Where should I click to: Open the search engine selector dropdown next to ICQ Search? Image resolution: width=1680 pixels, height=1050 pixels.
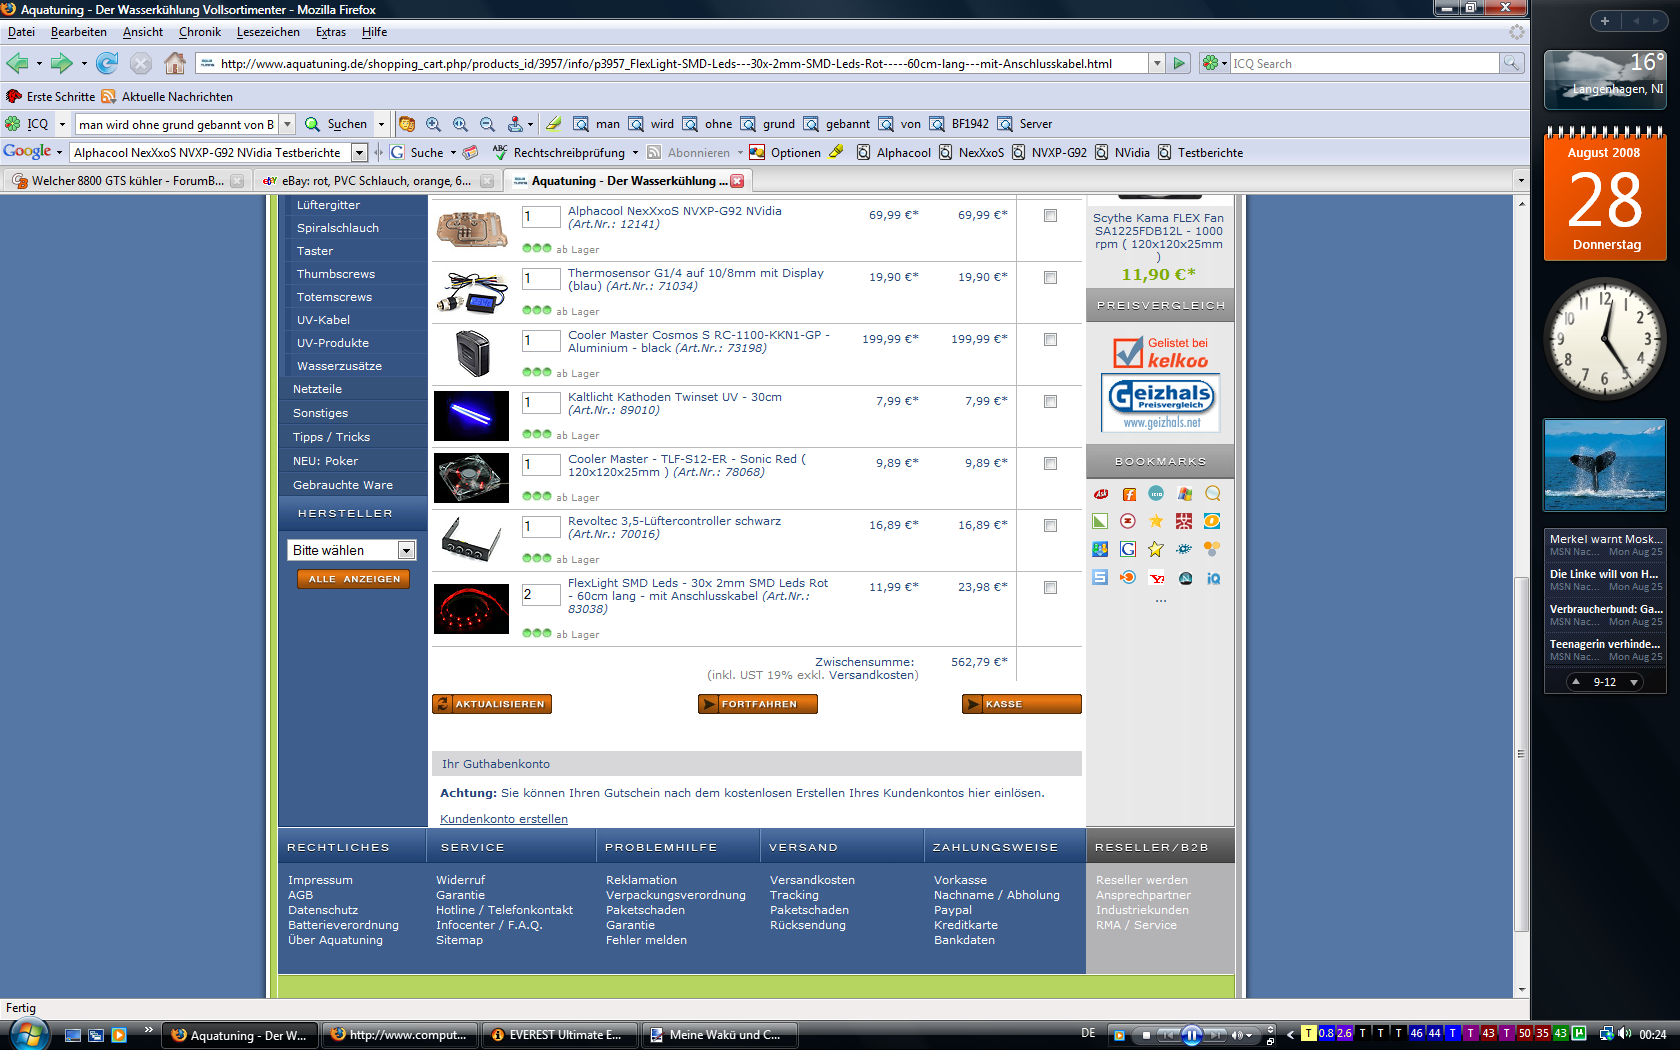click(x=1214, y=63)
